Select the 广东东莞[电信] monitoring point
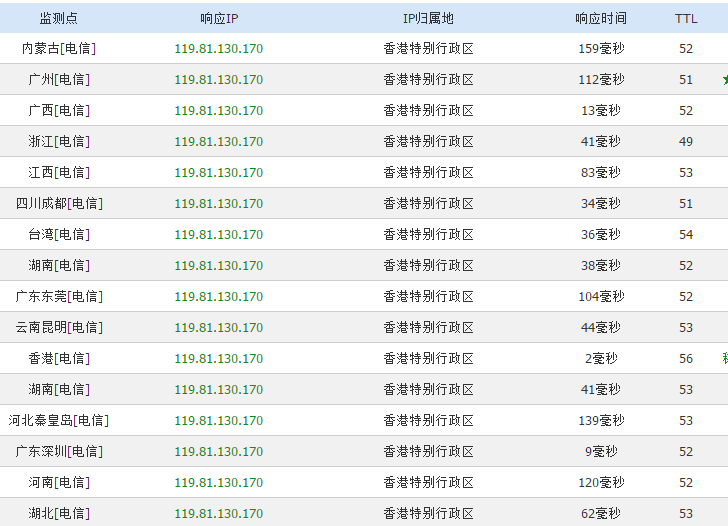This screenshot has width=728, height=526. [x=58, y=296]
